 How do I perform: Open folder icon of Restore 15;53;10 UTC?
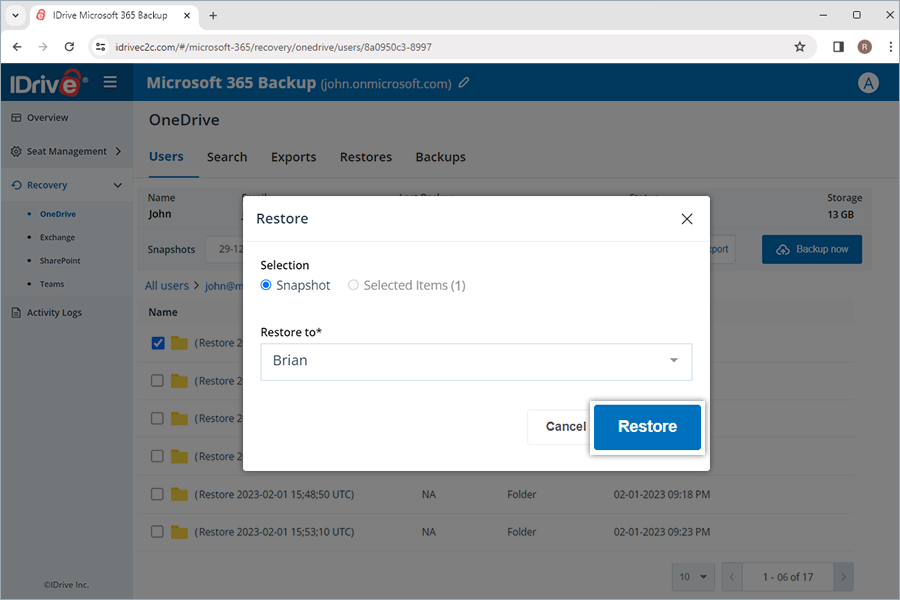[179, 532]
